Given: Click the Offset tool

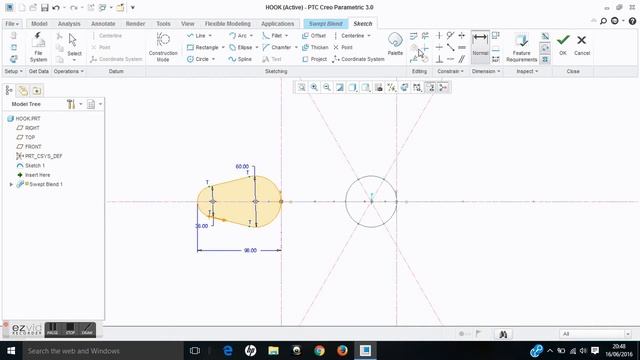Looking at the screenshot, I should [x=313, y=36].
